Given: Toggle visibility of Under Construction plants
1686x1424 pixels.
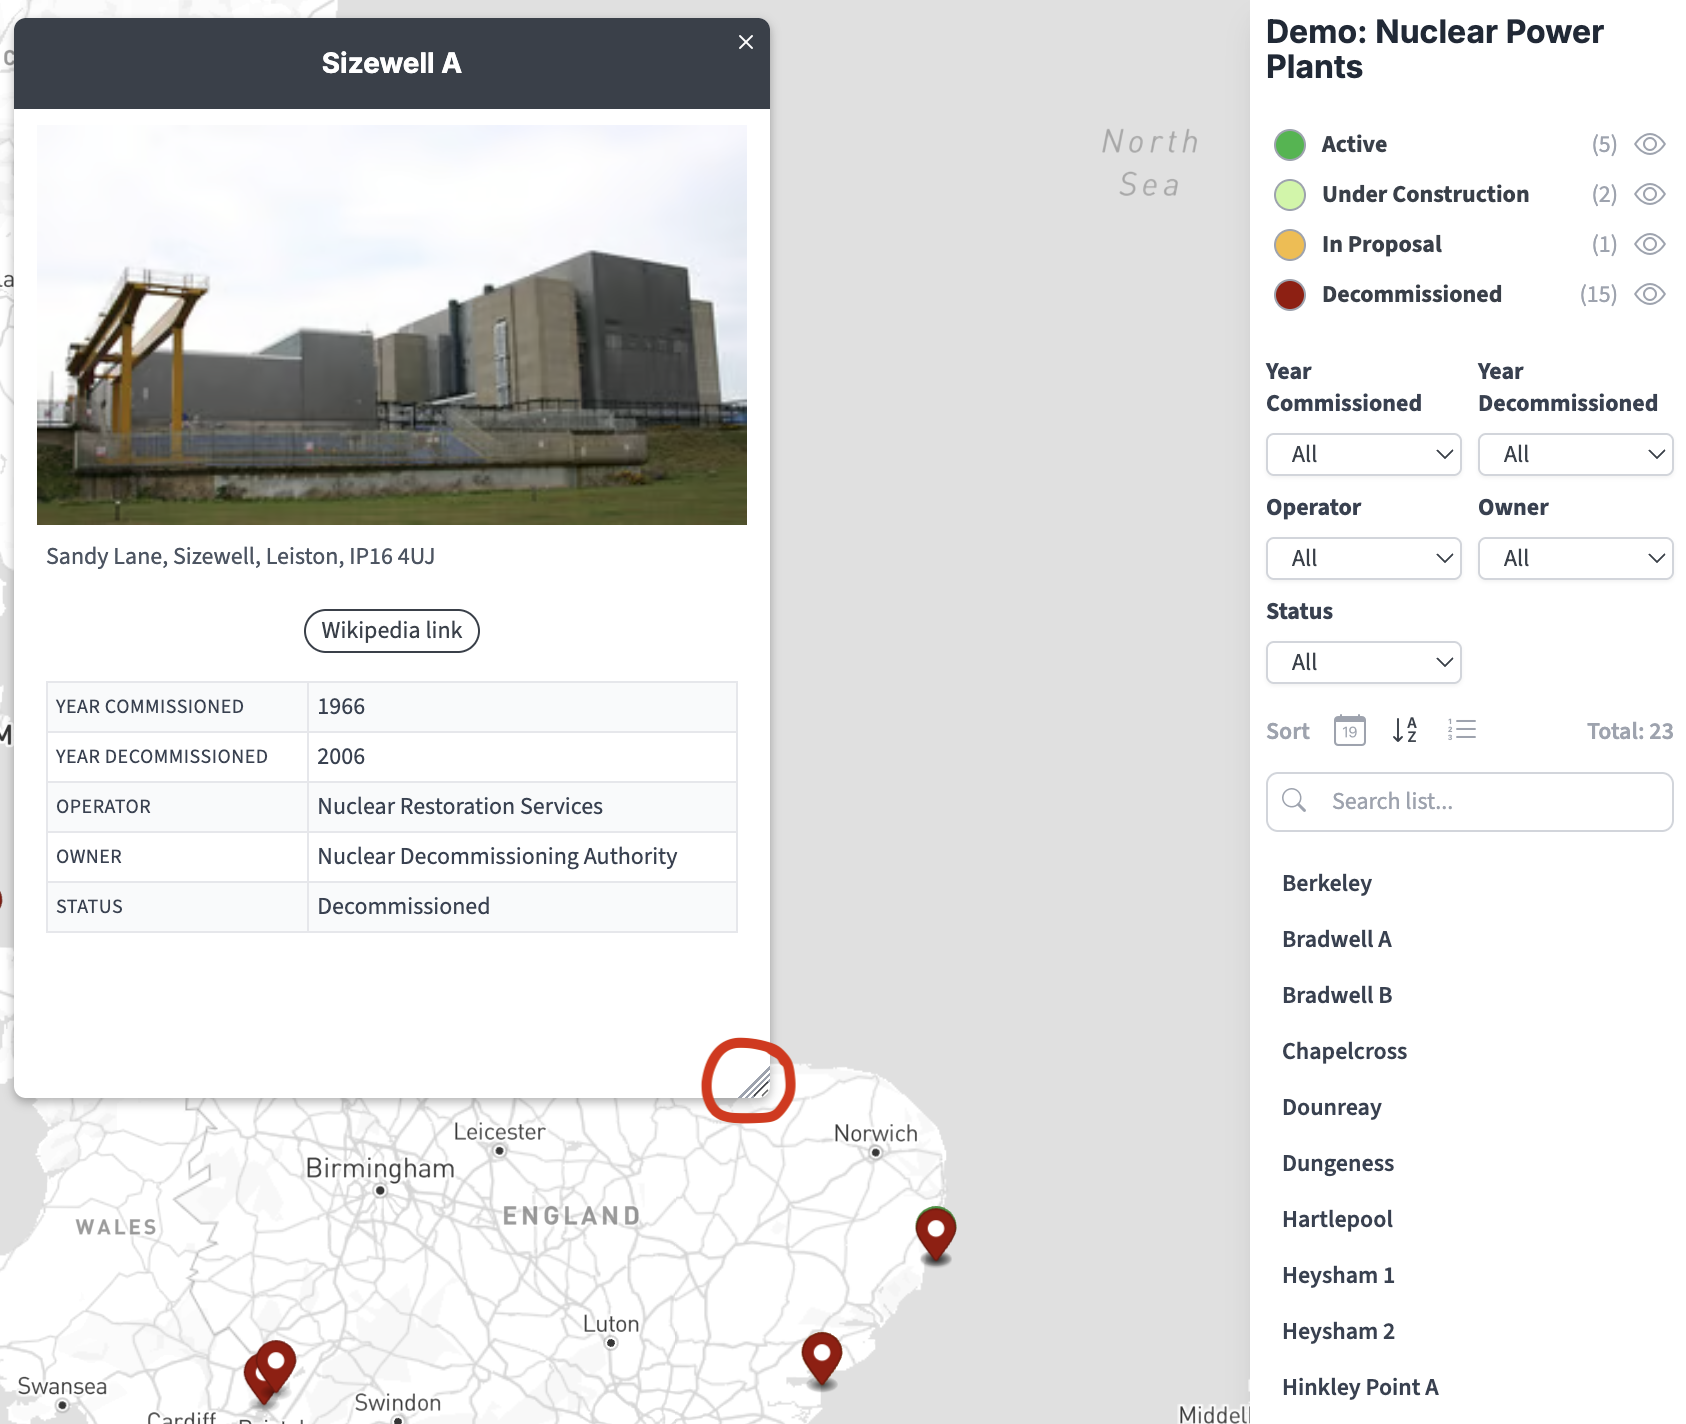Looking at the screenshot, I should coord(1650,194).
